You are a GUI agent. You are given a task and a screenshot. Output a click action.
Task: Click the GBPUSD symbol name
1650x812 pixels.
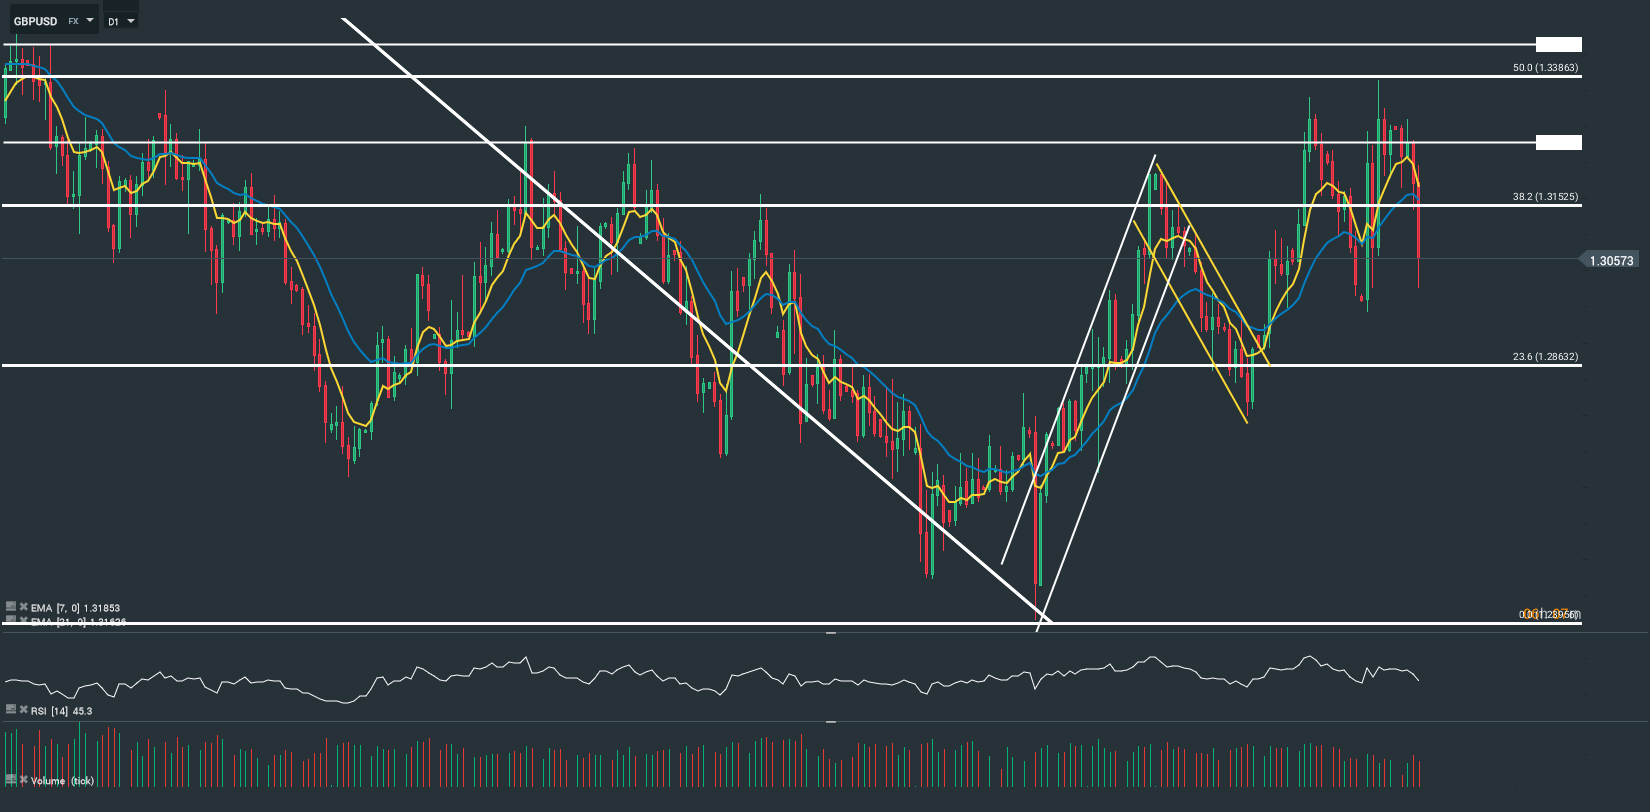pyautogui.click(x=36, y=21)
